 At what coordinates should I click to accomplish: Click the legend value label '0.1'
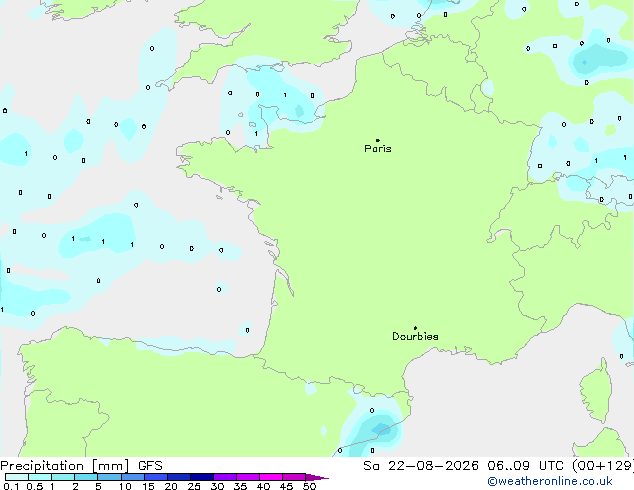[x=11, y=486]
